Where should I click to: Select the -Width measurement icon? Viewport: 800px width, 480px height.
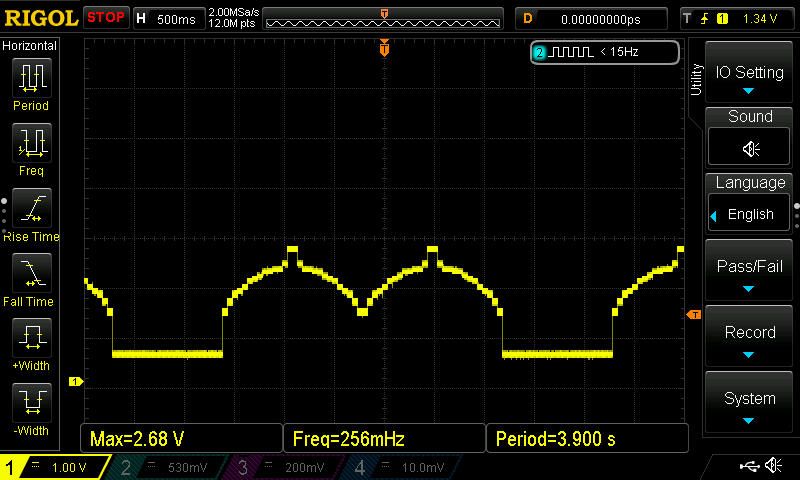(x=31, y=403)
